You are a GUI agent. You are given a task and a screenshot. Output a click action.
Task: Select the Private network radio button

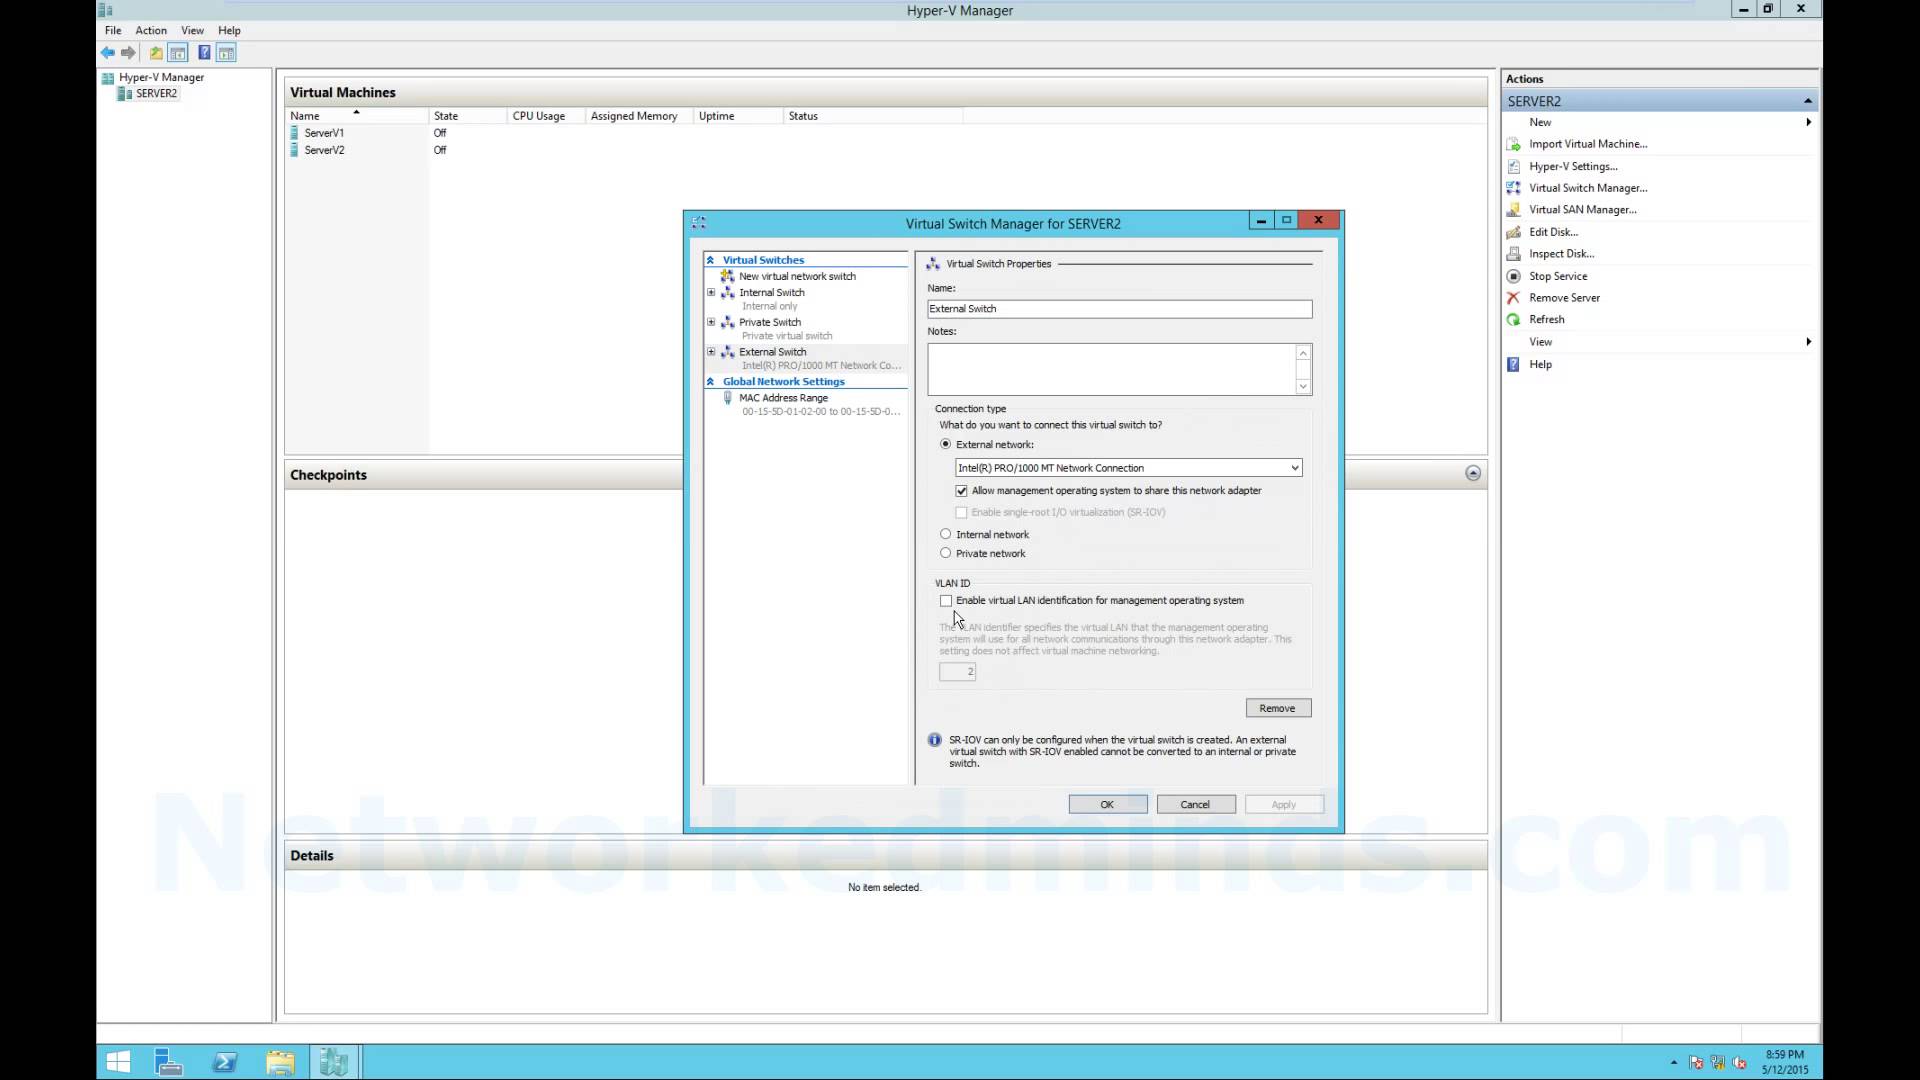coord(946,553)
